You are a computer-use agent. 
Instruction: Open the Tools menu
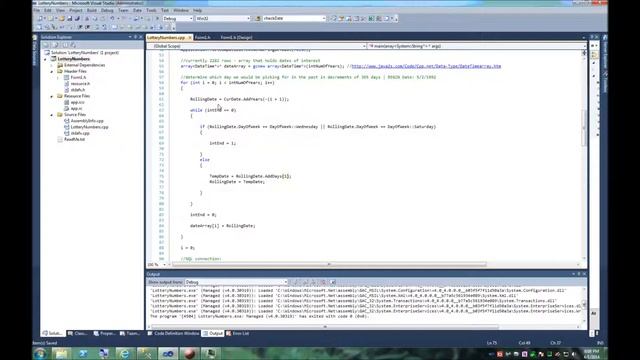[151, 10]
